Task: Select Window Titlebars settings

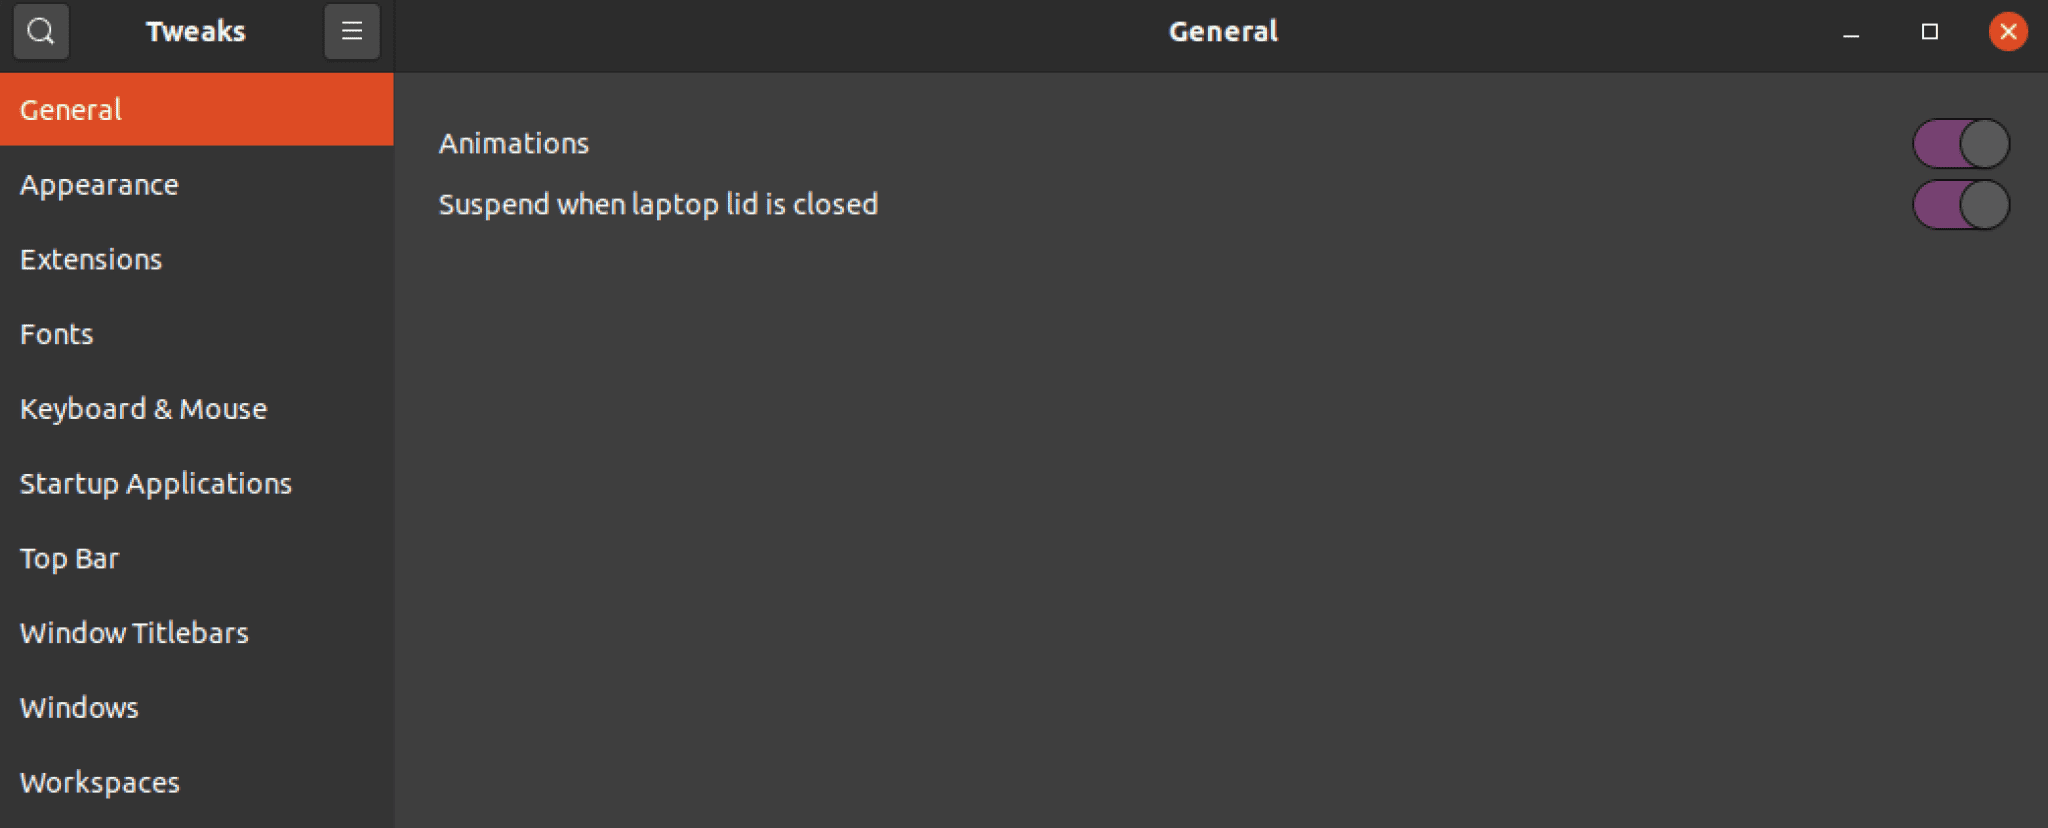Action: [134, 632]
